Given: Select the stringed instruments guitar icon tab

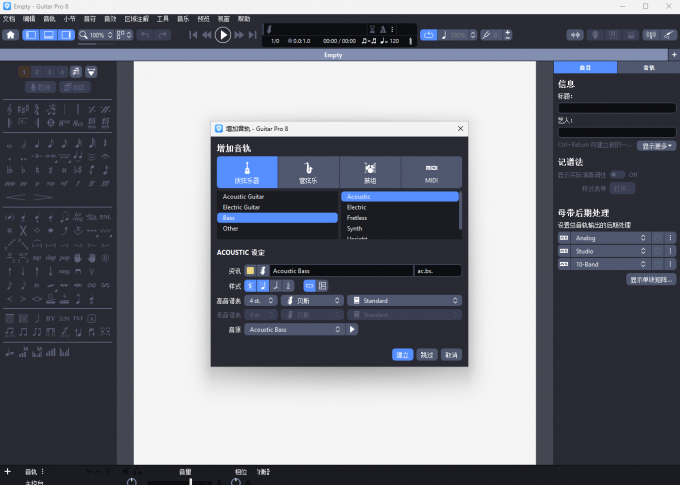Looking at the screenshot, I should (247, 172).
